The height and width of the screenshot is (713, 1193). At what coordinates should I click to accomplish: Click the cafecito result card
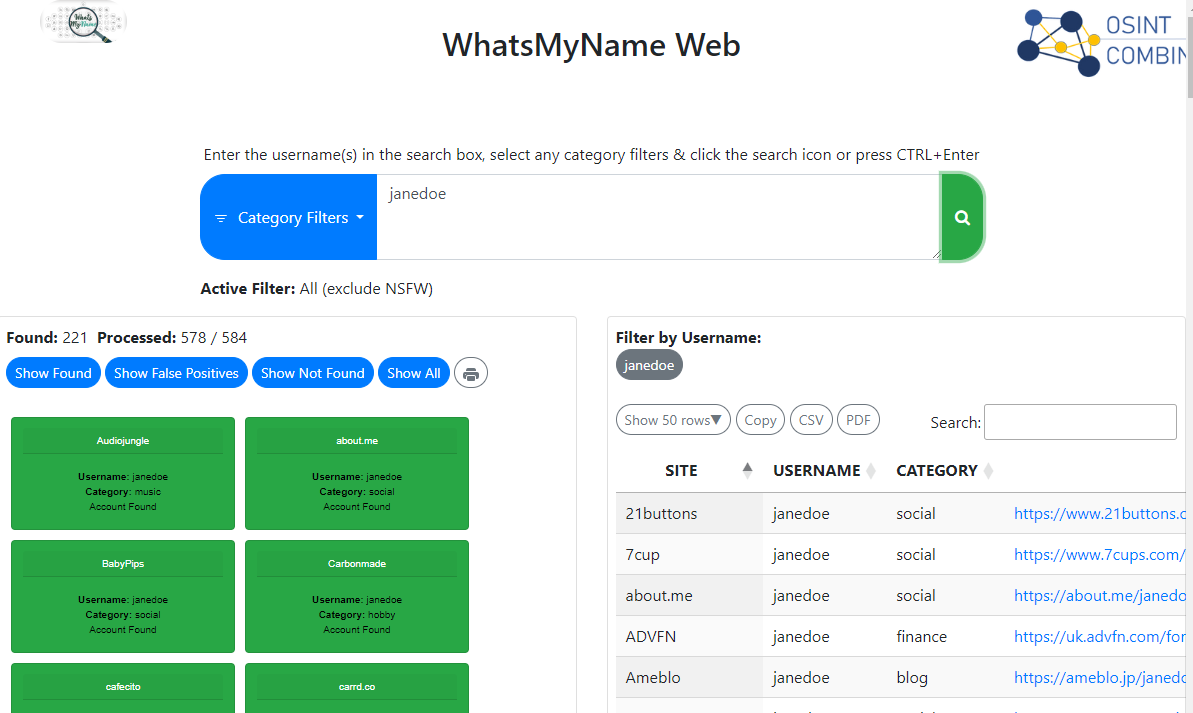pos(122,688)
